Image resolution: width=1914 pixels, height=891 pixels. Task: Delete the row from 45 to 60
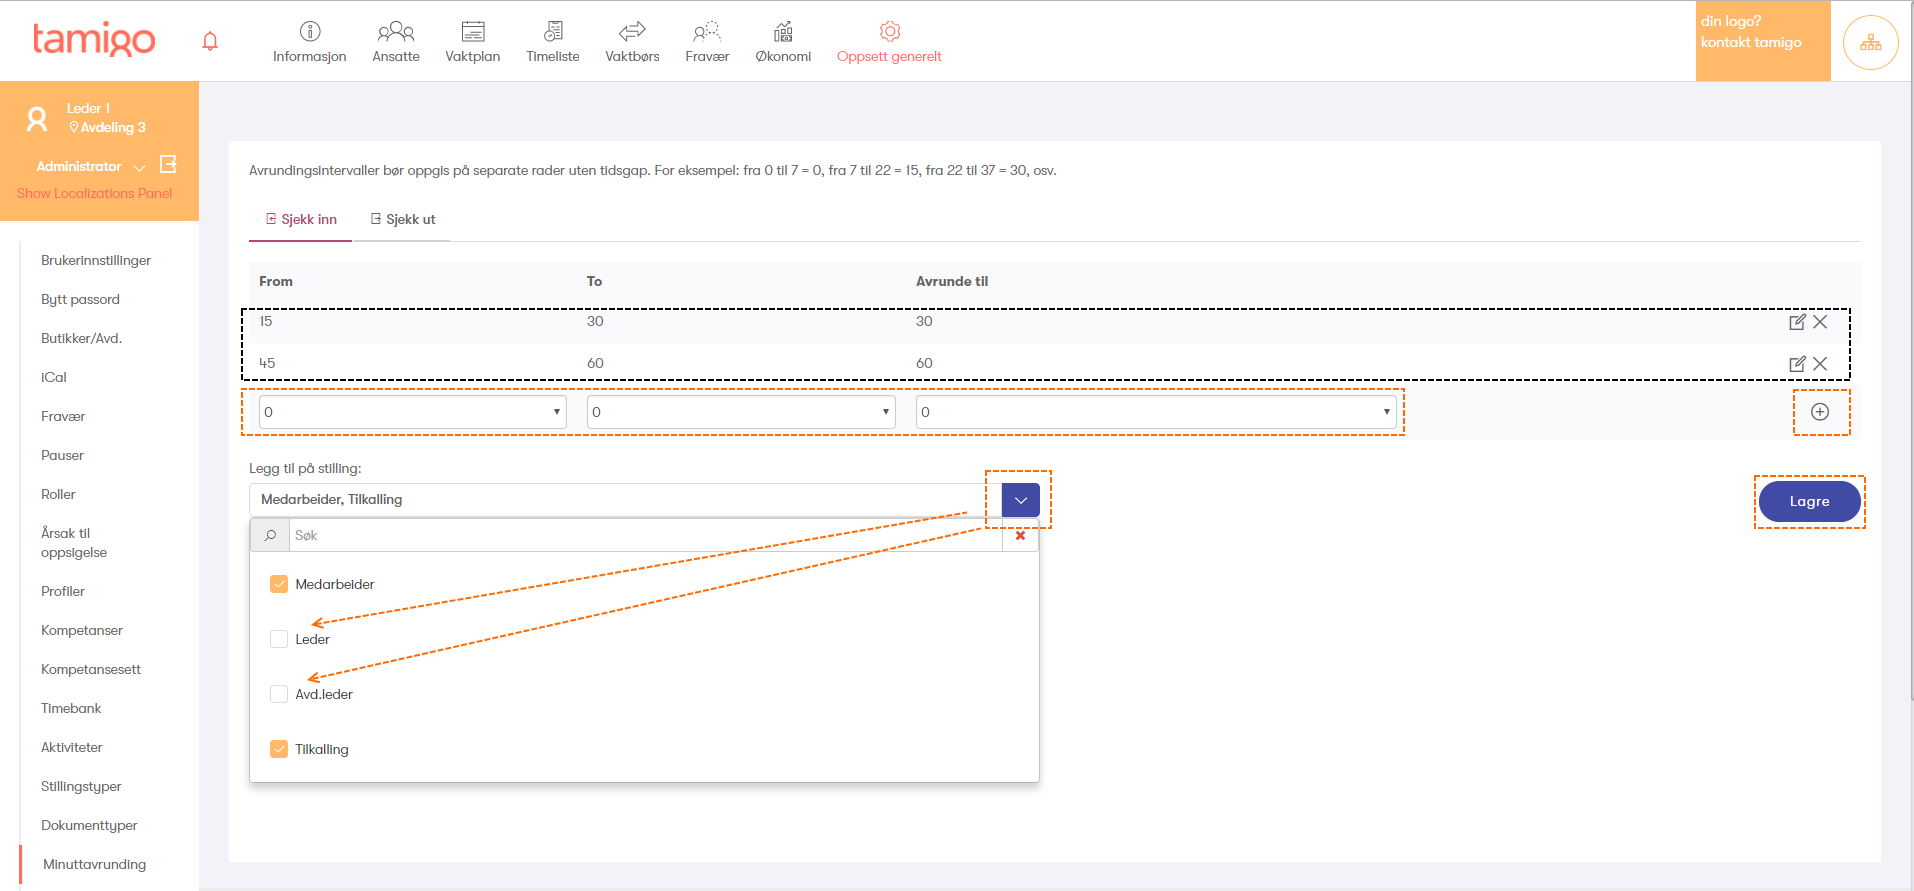[x=1820, y=364]
